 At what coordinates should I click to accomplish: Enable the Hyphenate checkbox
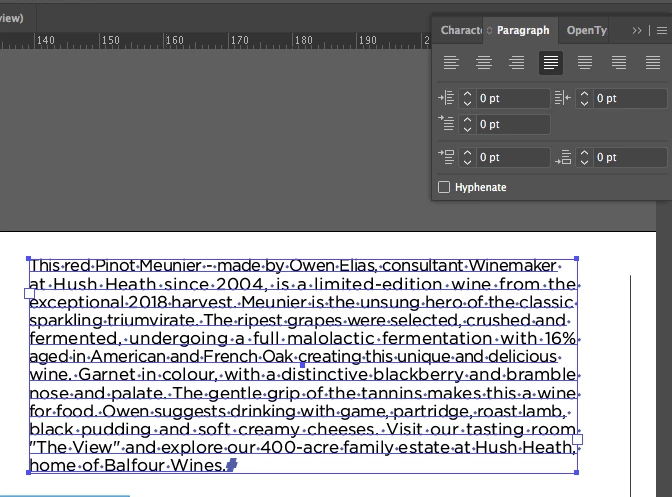444,187
